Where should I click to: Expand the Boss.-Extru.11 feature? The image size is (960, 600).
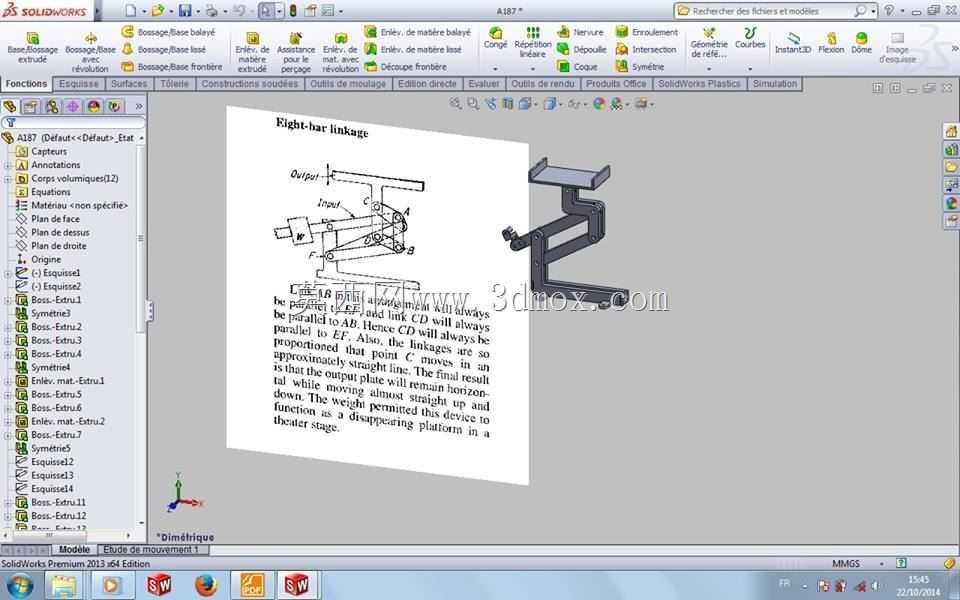pos(8,503)
